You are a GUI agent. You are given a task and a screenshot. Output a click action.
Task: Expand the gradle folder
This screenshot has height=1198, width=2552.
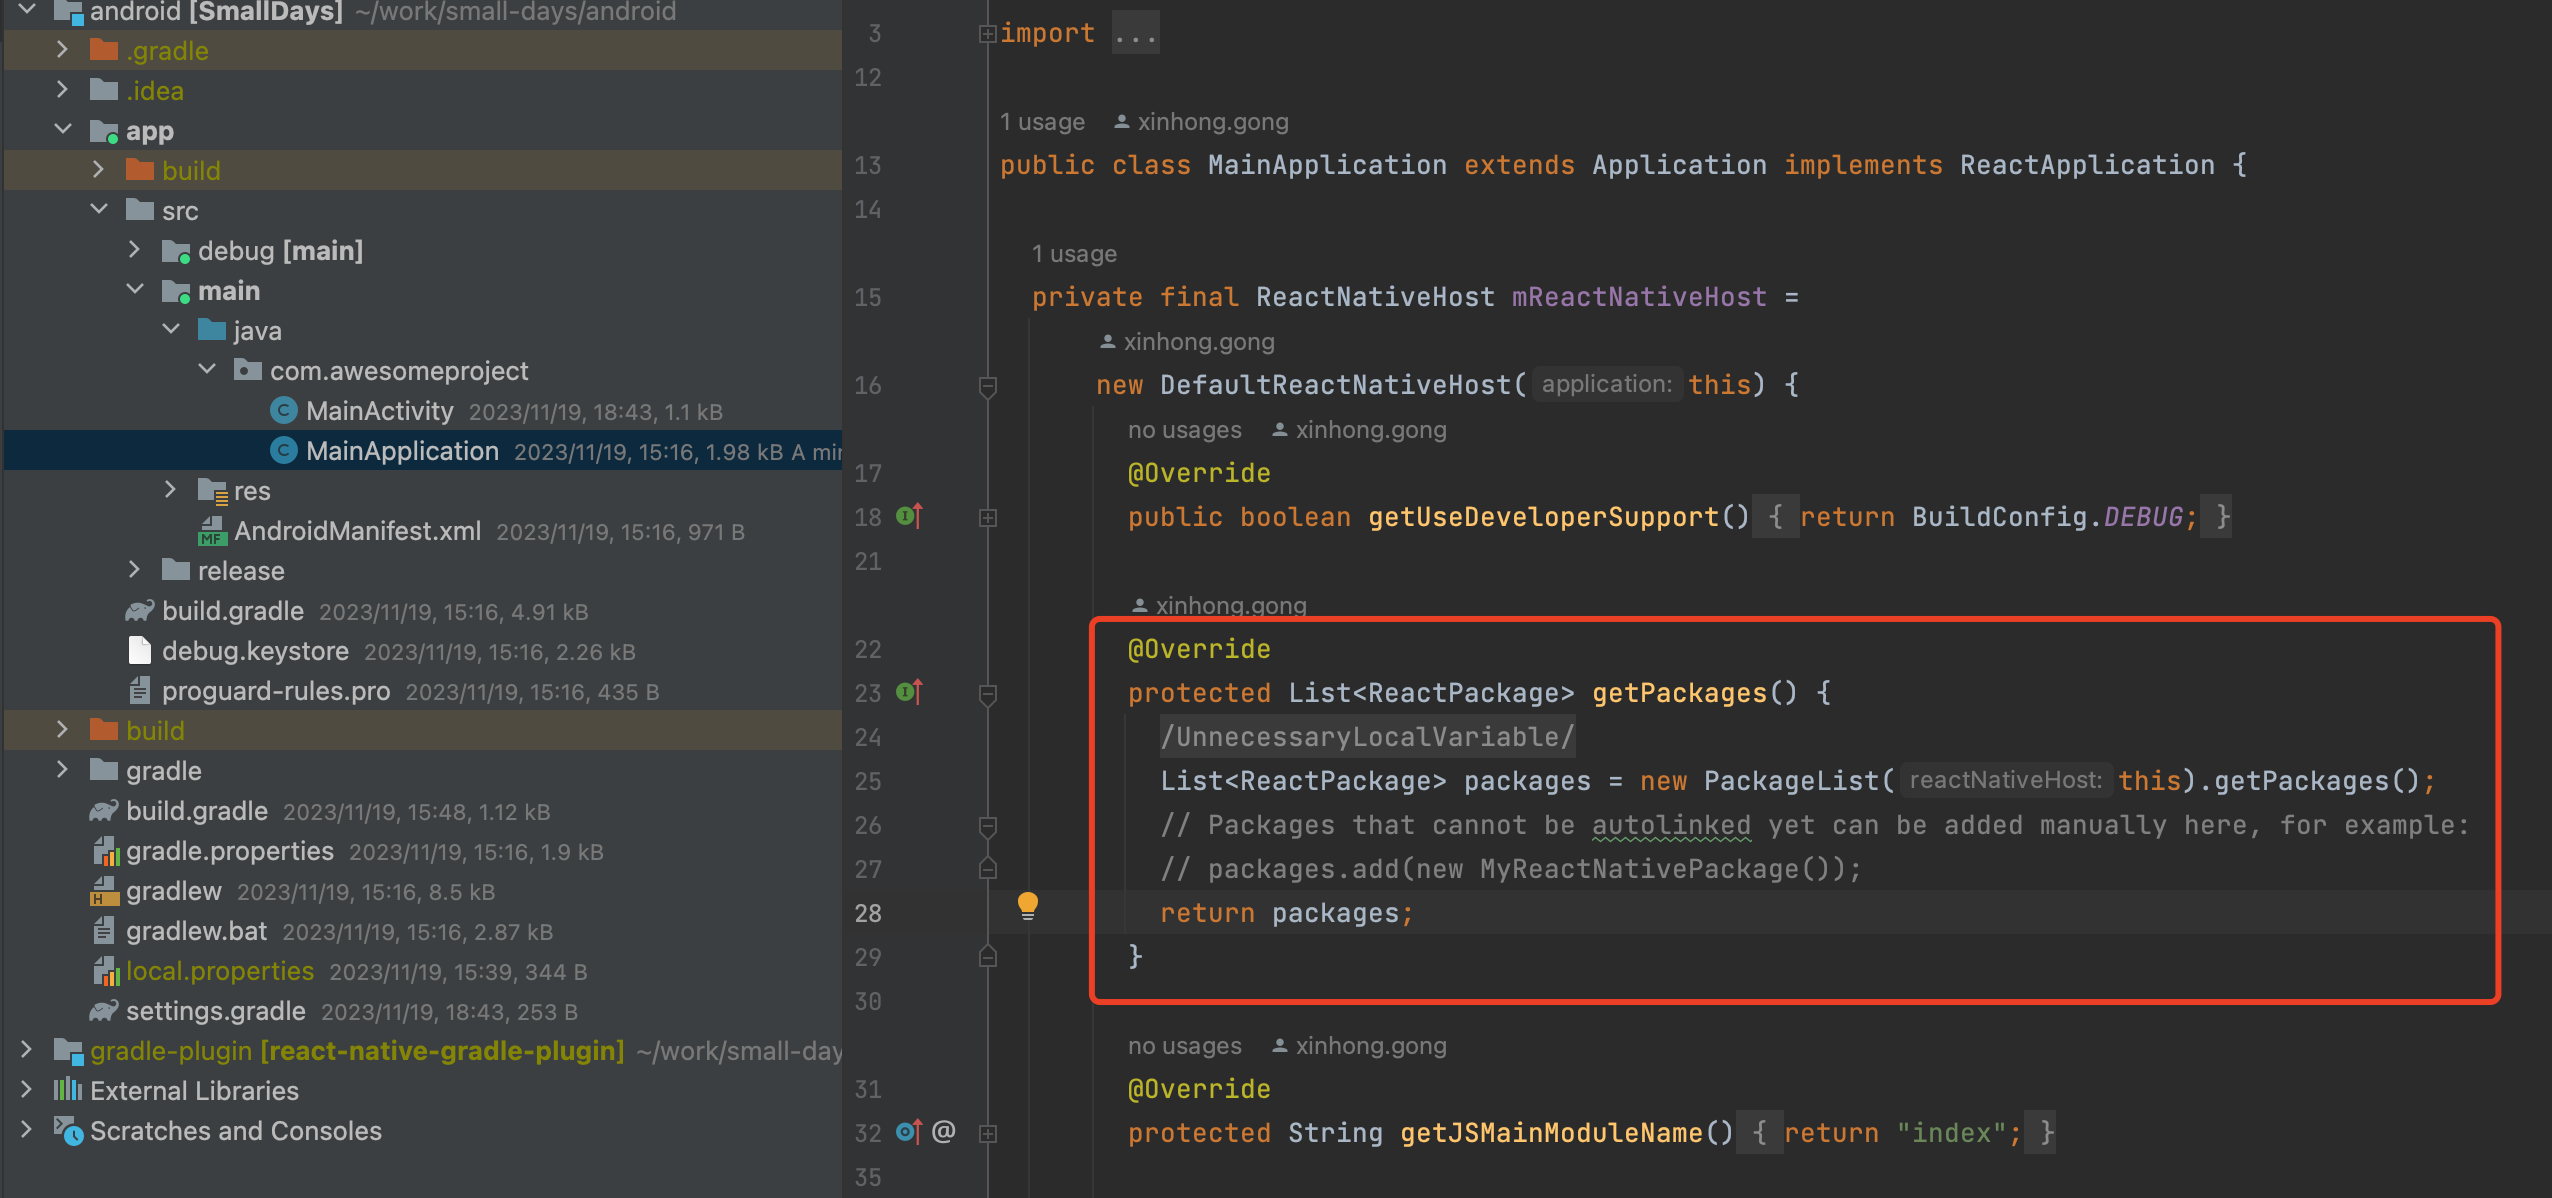tap(62, 769)
